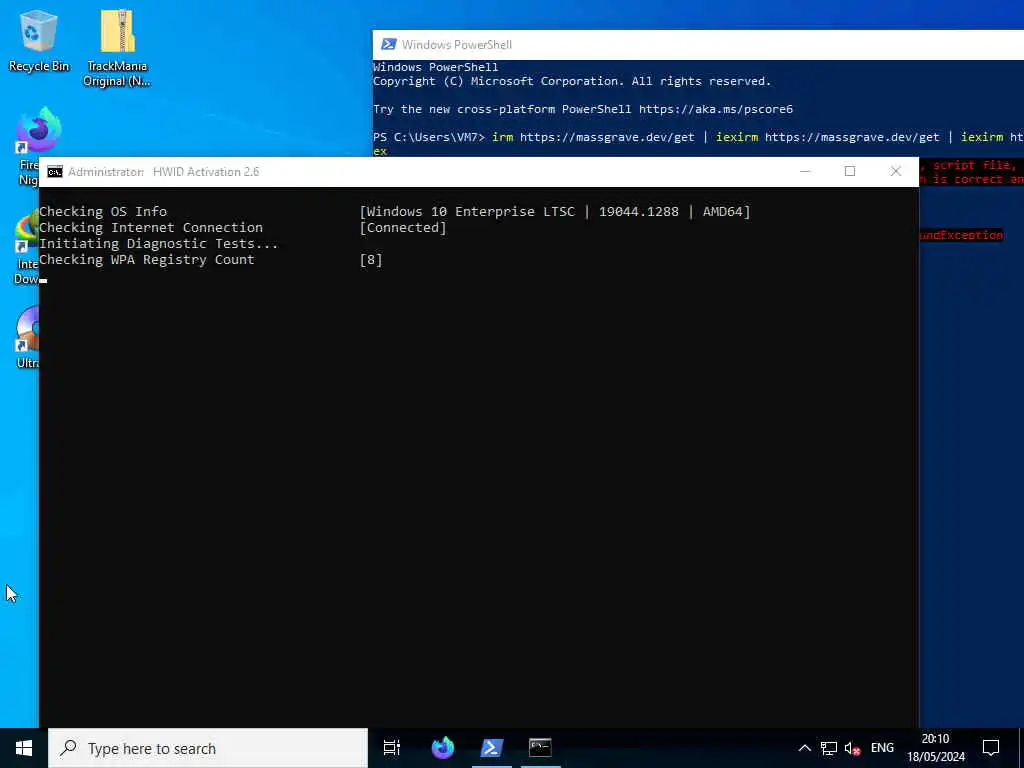Switch to PowerShell via taskbar button
Viewport: 1024px width, 768px height.
click(x=491, y=748)
